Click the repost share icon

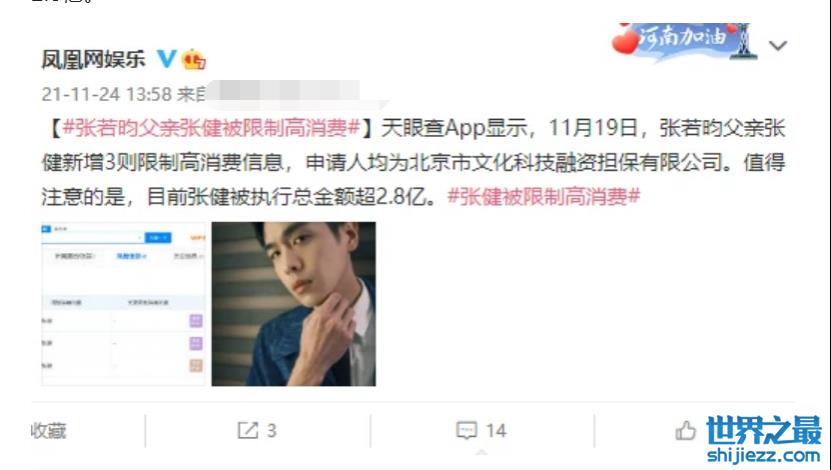coord(247,430)
